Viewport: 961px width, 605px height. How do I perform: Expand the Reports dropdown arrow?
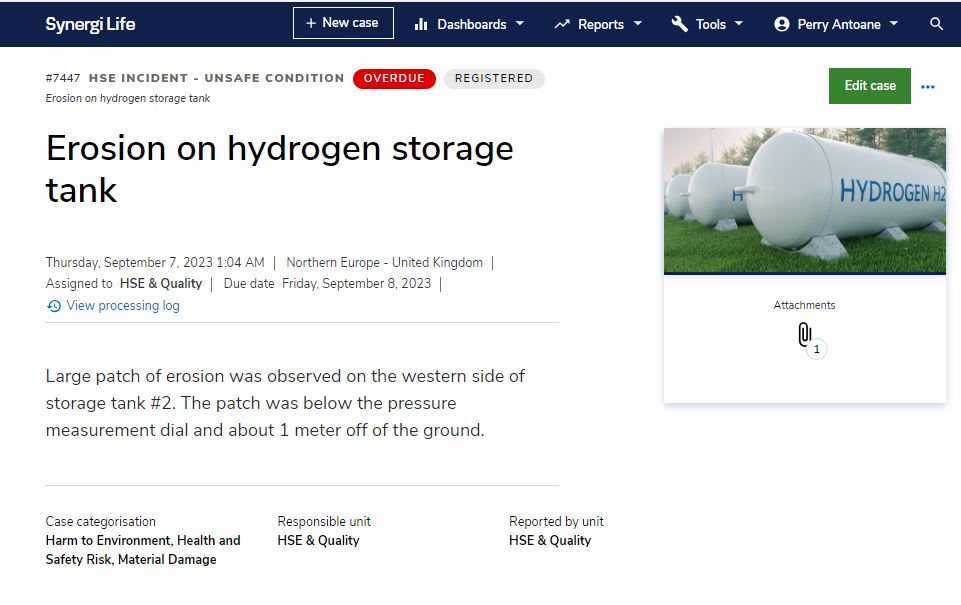pos(637,23)
